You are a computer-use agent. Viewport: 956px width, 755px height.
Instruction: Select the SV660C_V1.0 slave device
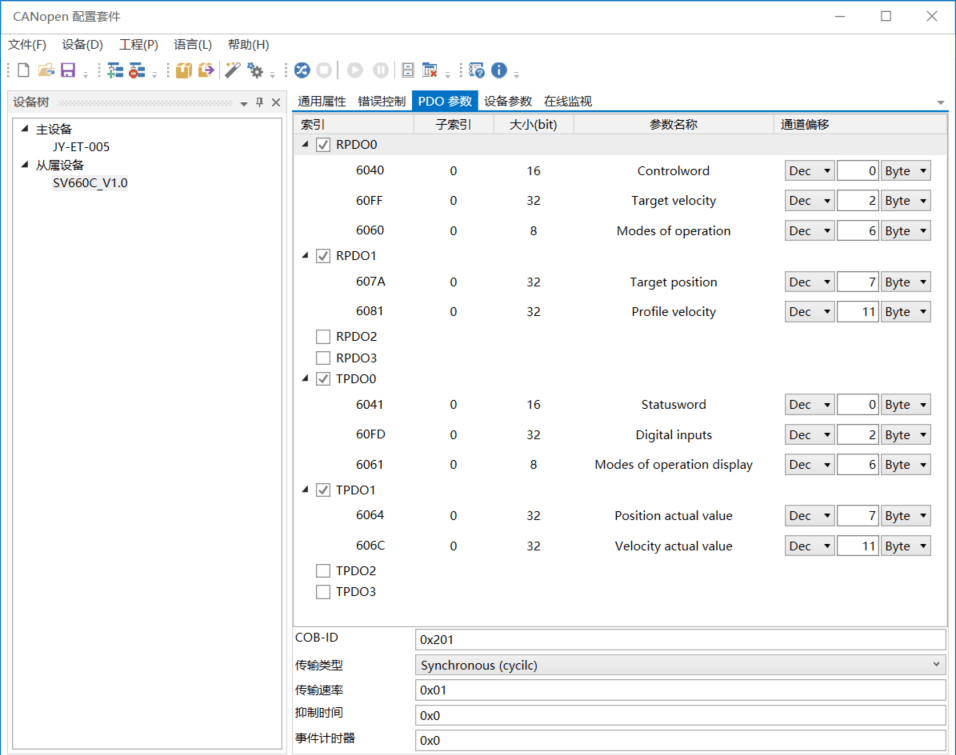(x=90, y=183)
